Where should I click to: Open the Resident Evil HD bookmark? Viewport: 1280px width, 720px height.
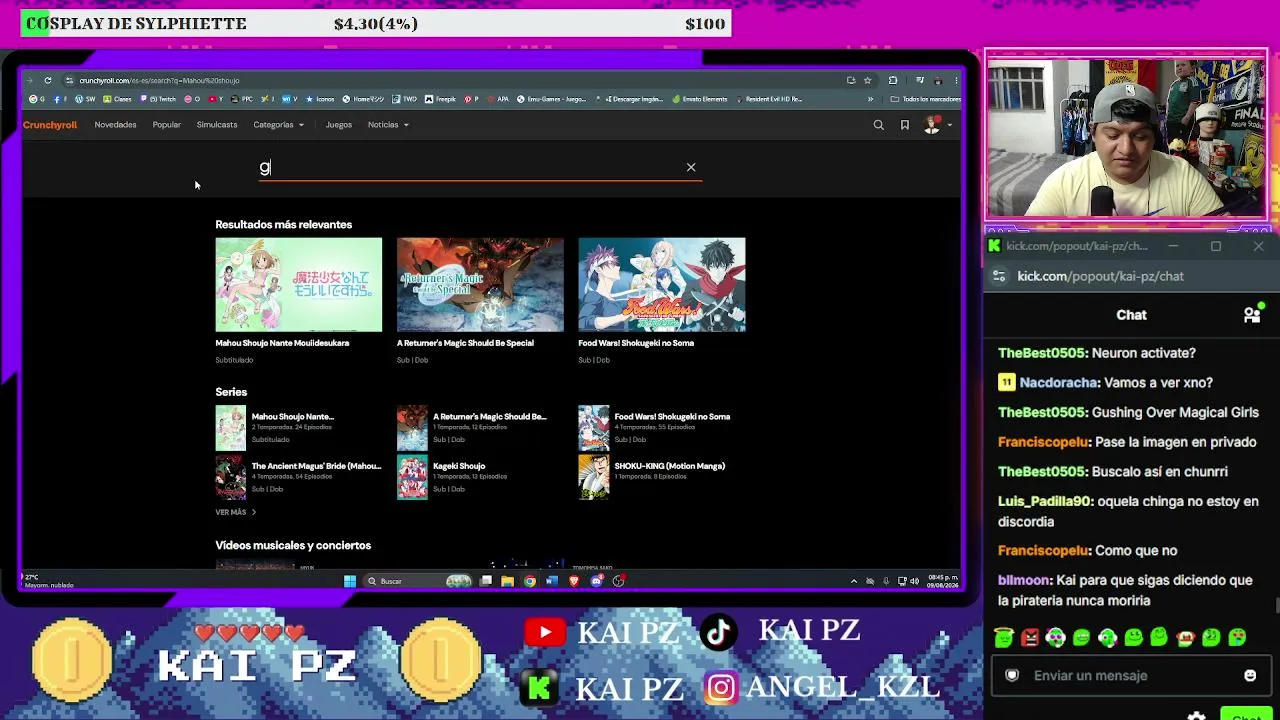click(x=770, y=99)
